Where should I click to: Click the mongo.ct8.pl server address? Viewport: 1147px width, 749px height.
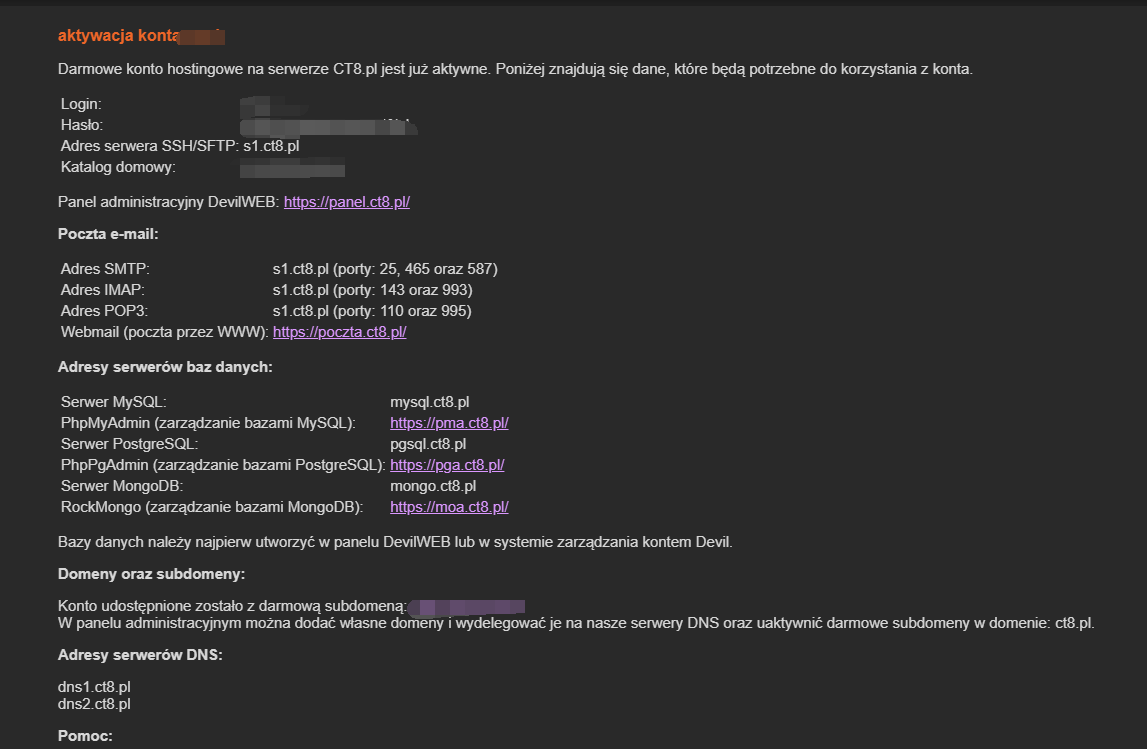(433, 486)
